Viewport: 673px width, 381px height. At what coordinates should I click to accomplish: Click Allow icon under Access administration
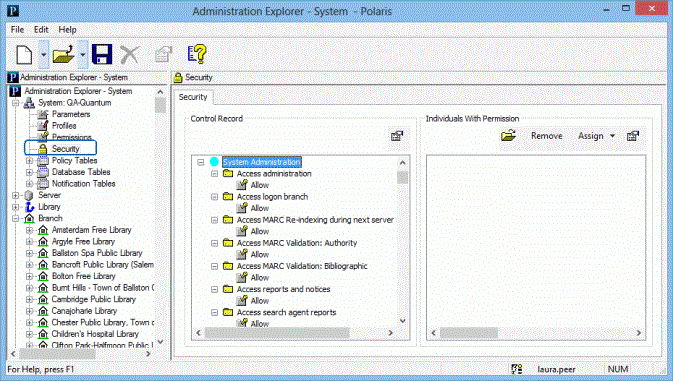coord(242,185)
